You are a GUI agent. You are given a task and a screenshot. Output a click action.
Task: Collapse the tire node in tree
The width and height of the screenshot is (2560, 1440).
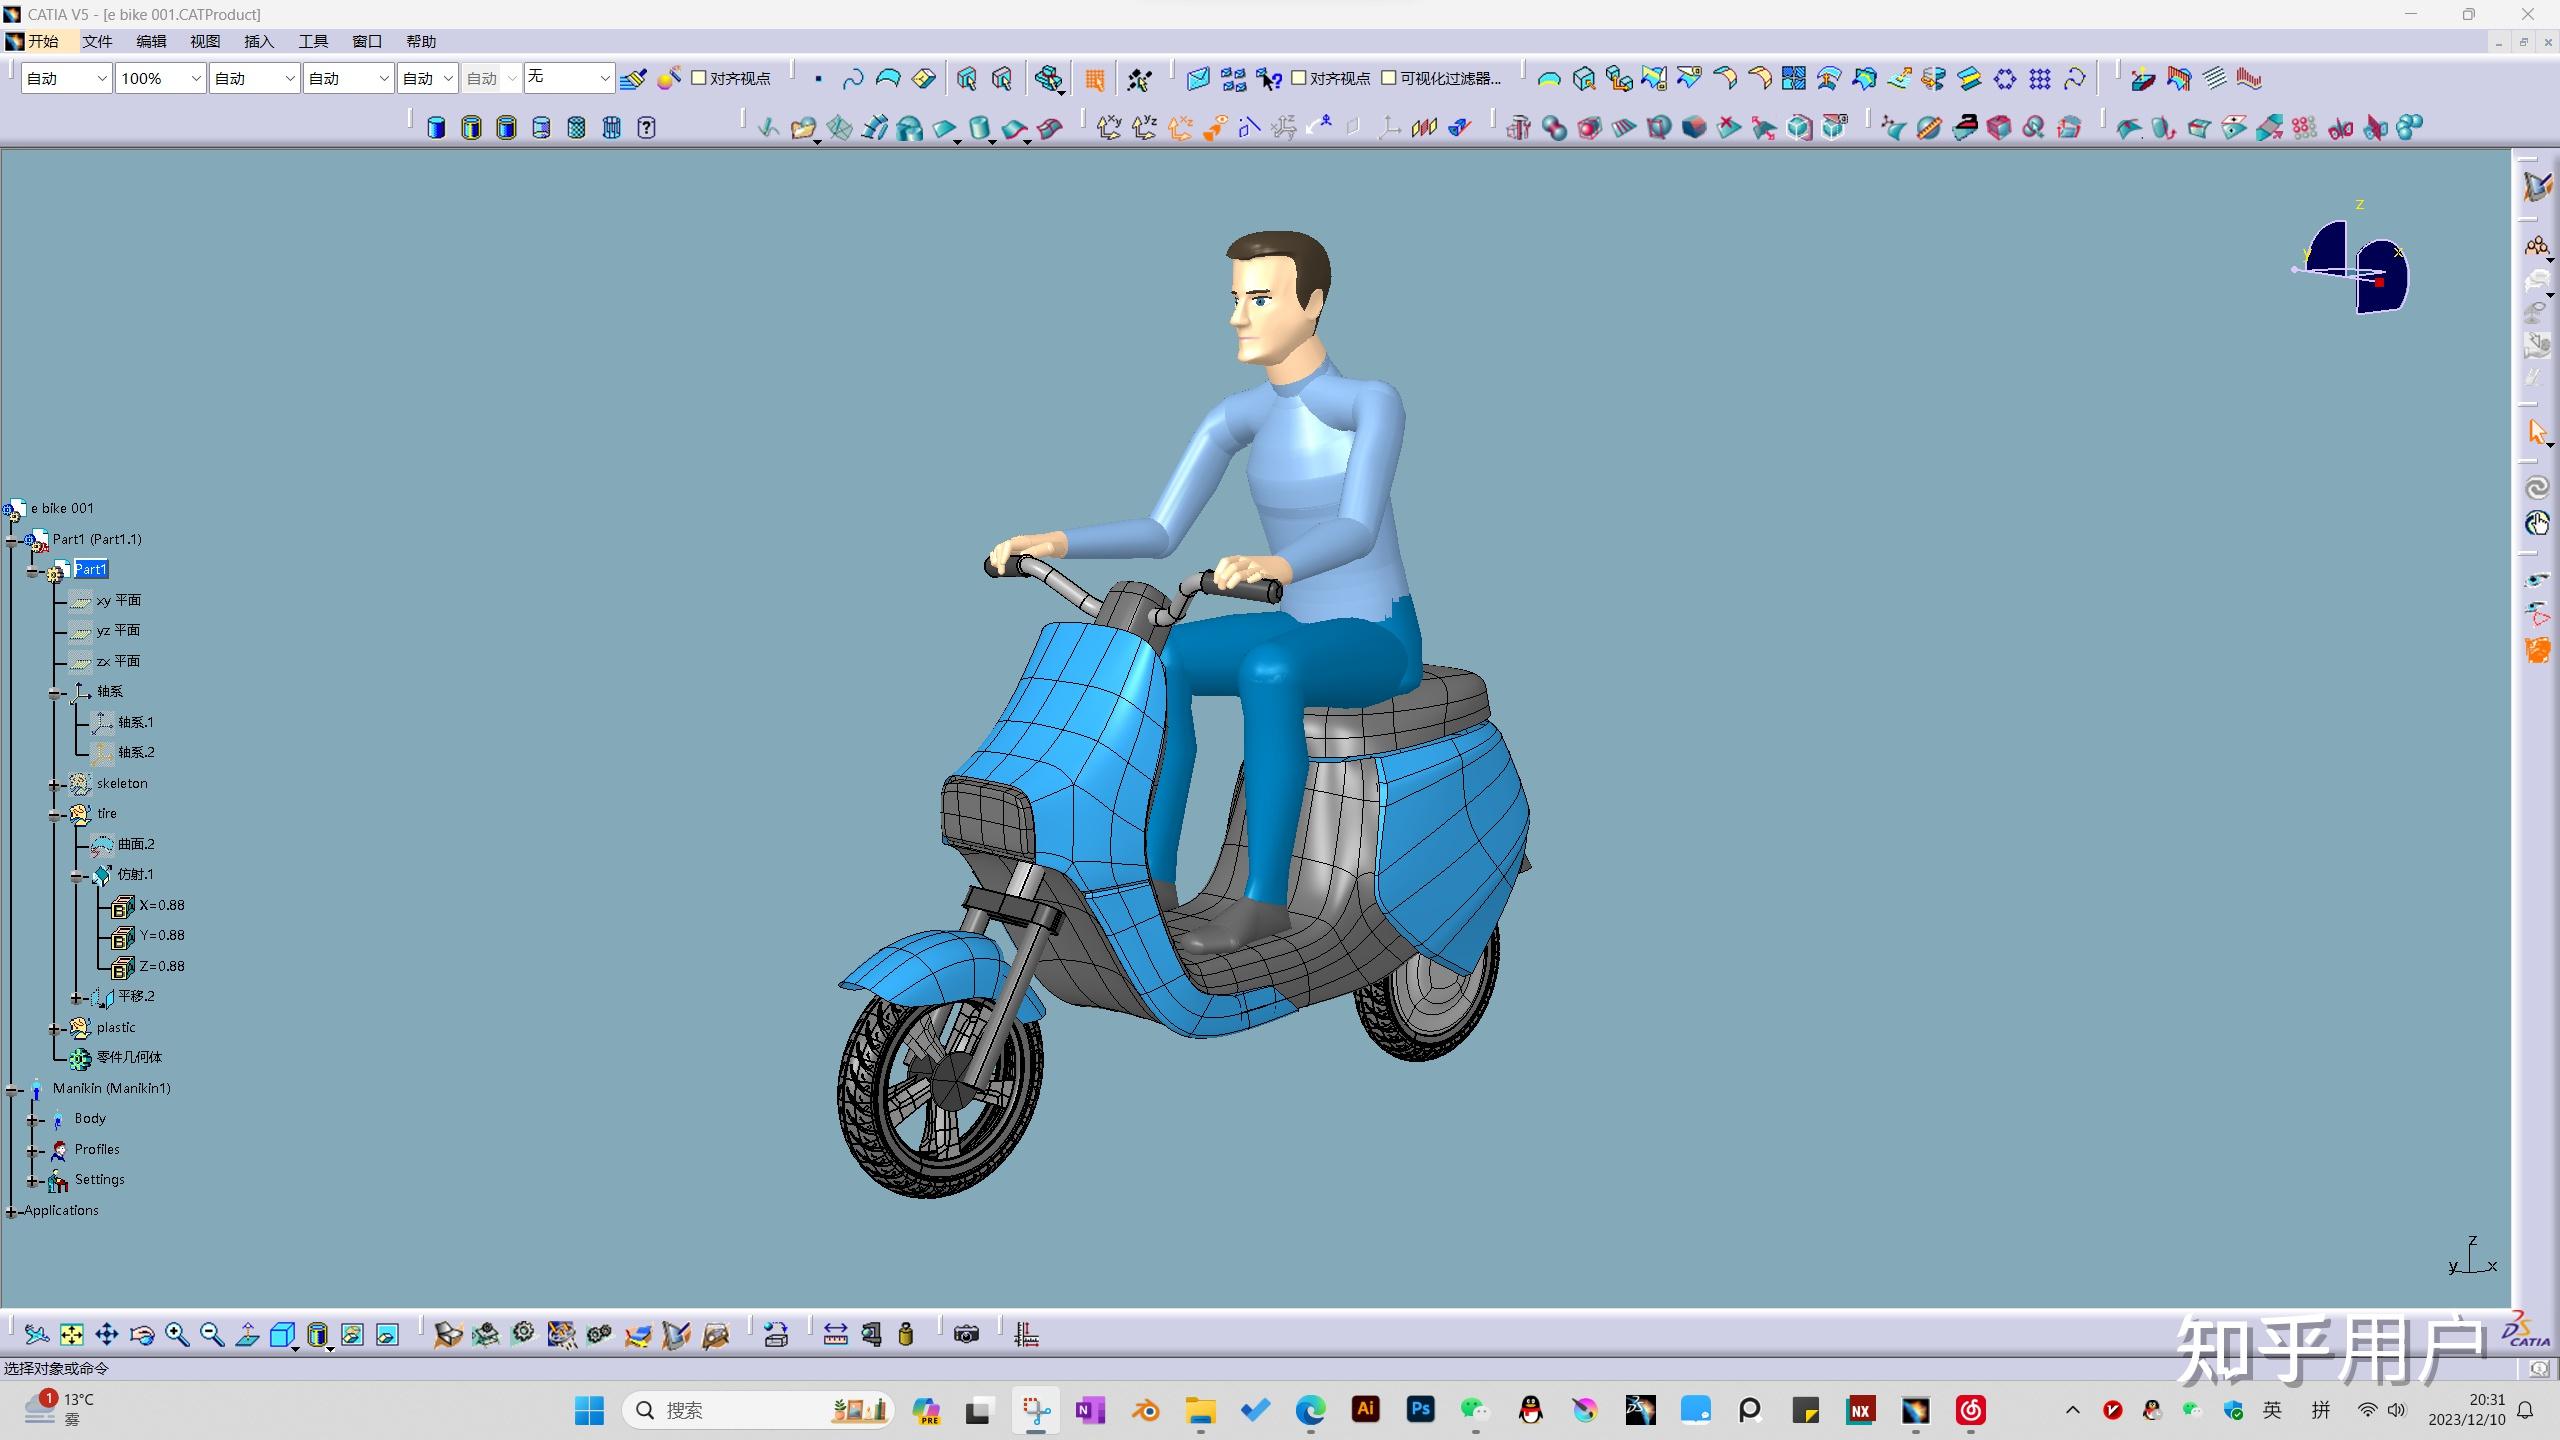56,815
